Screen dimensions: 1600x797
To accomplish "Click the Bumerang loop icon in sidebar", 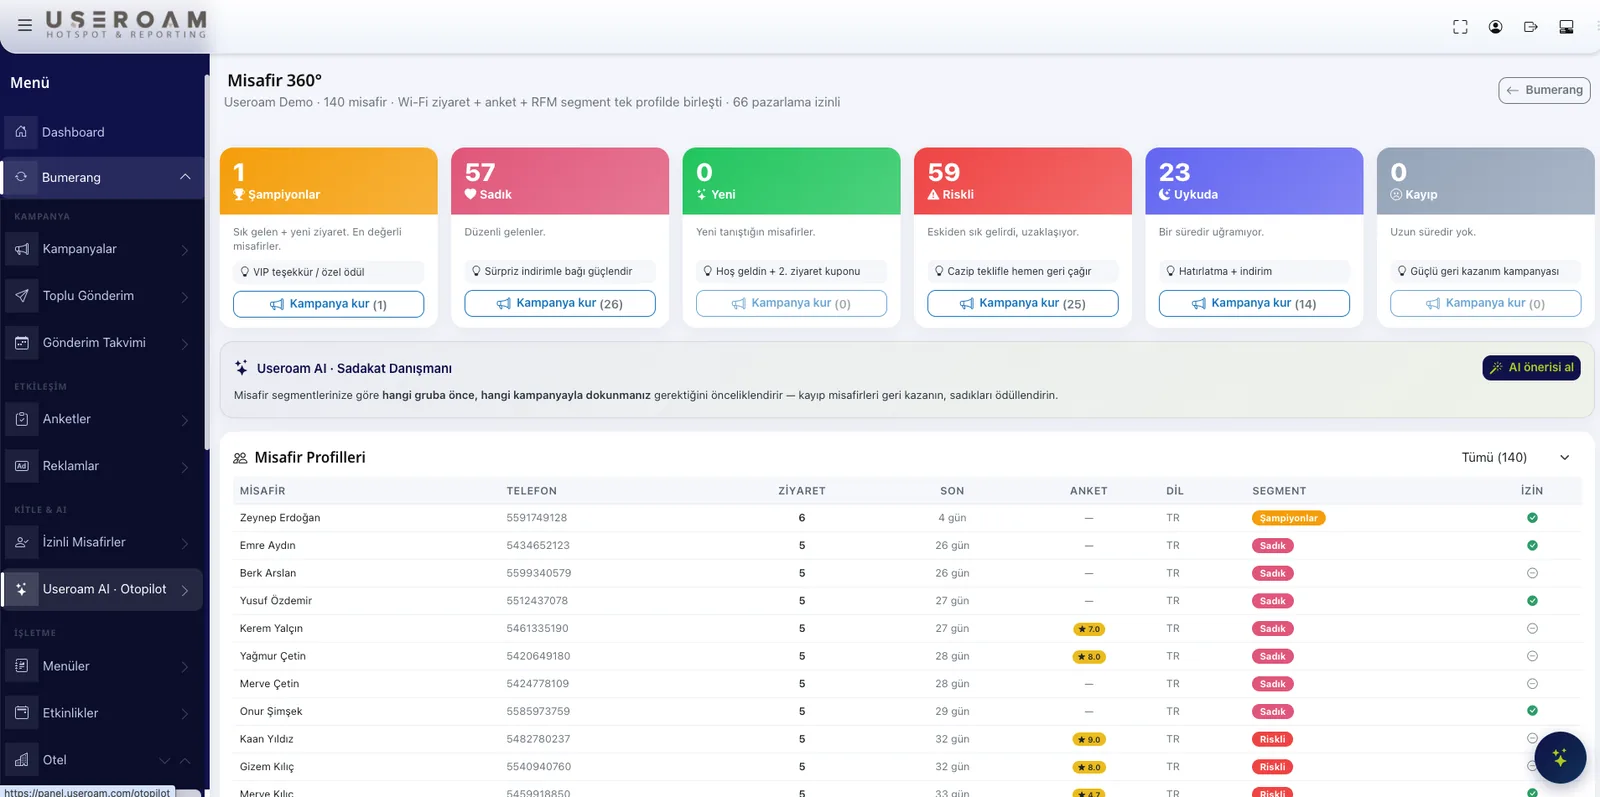I will pos(21,177).
